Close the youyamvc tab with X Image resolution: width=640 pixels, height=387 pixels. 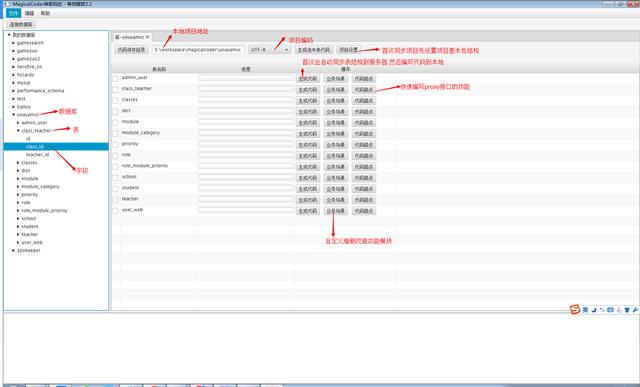click(x=147, y=37)
